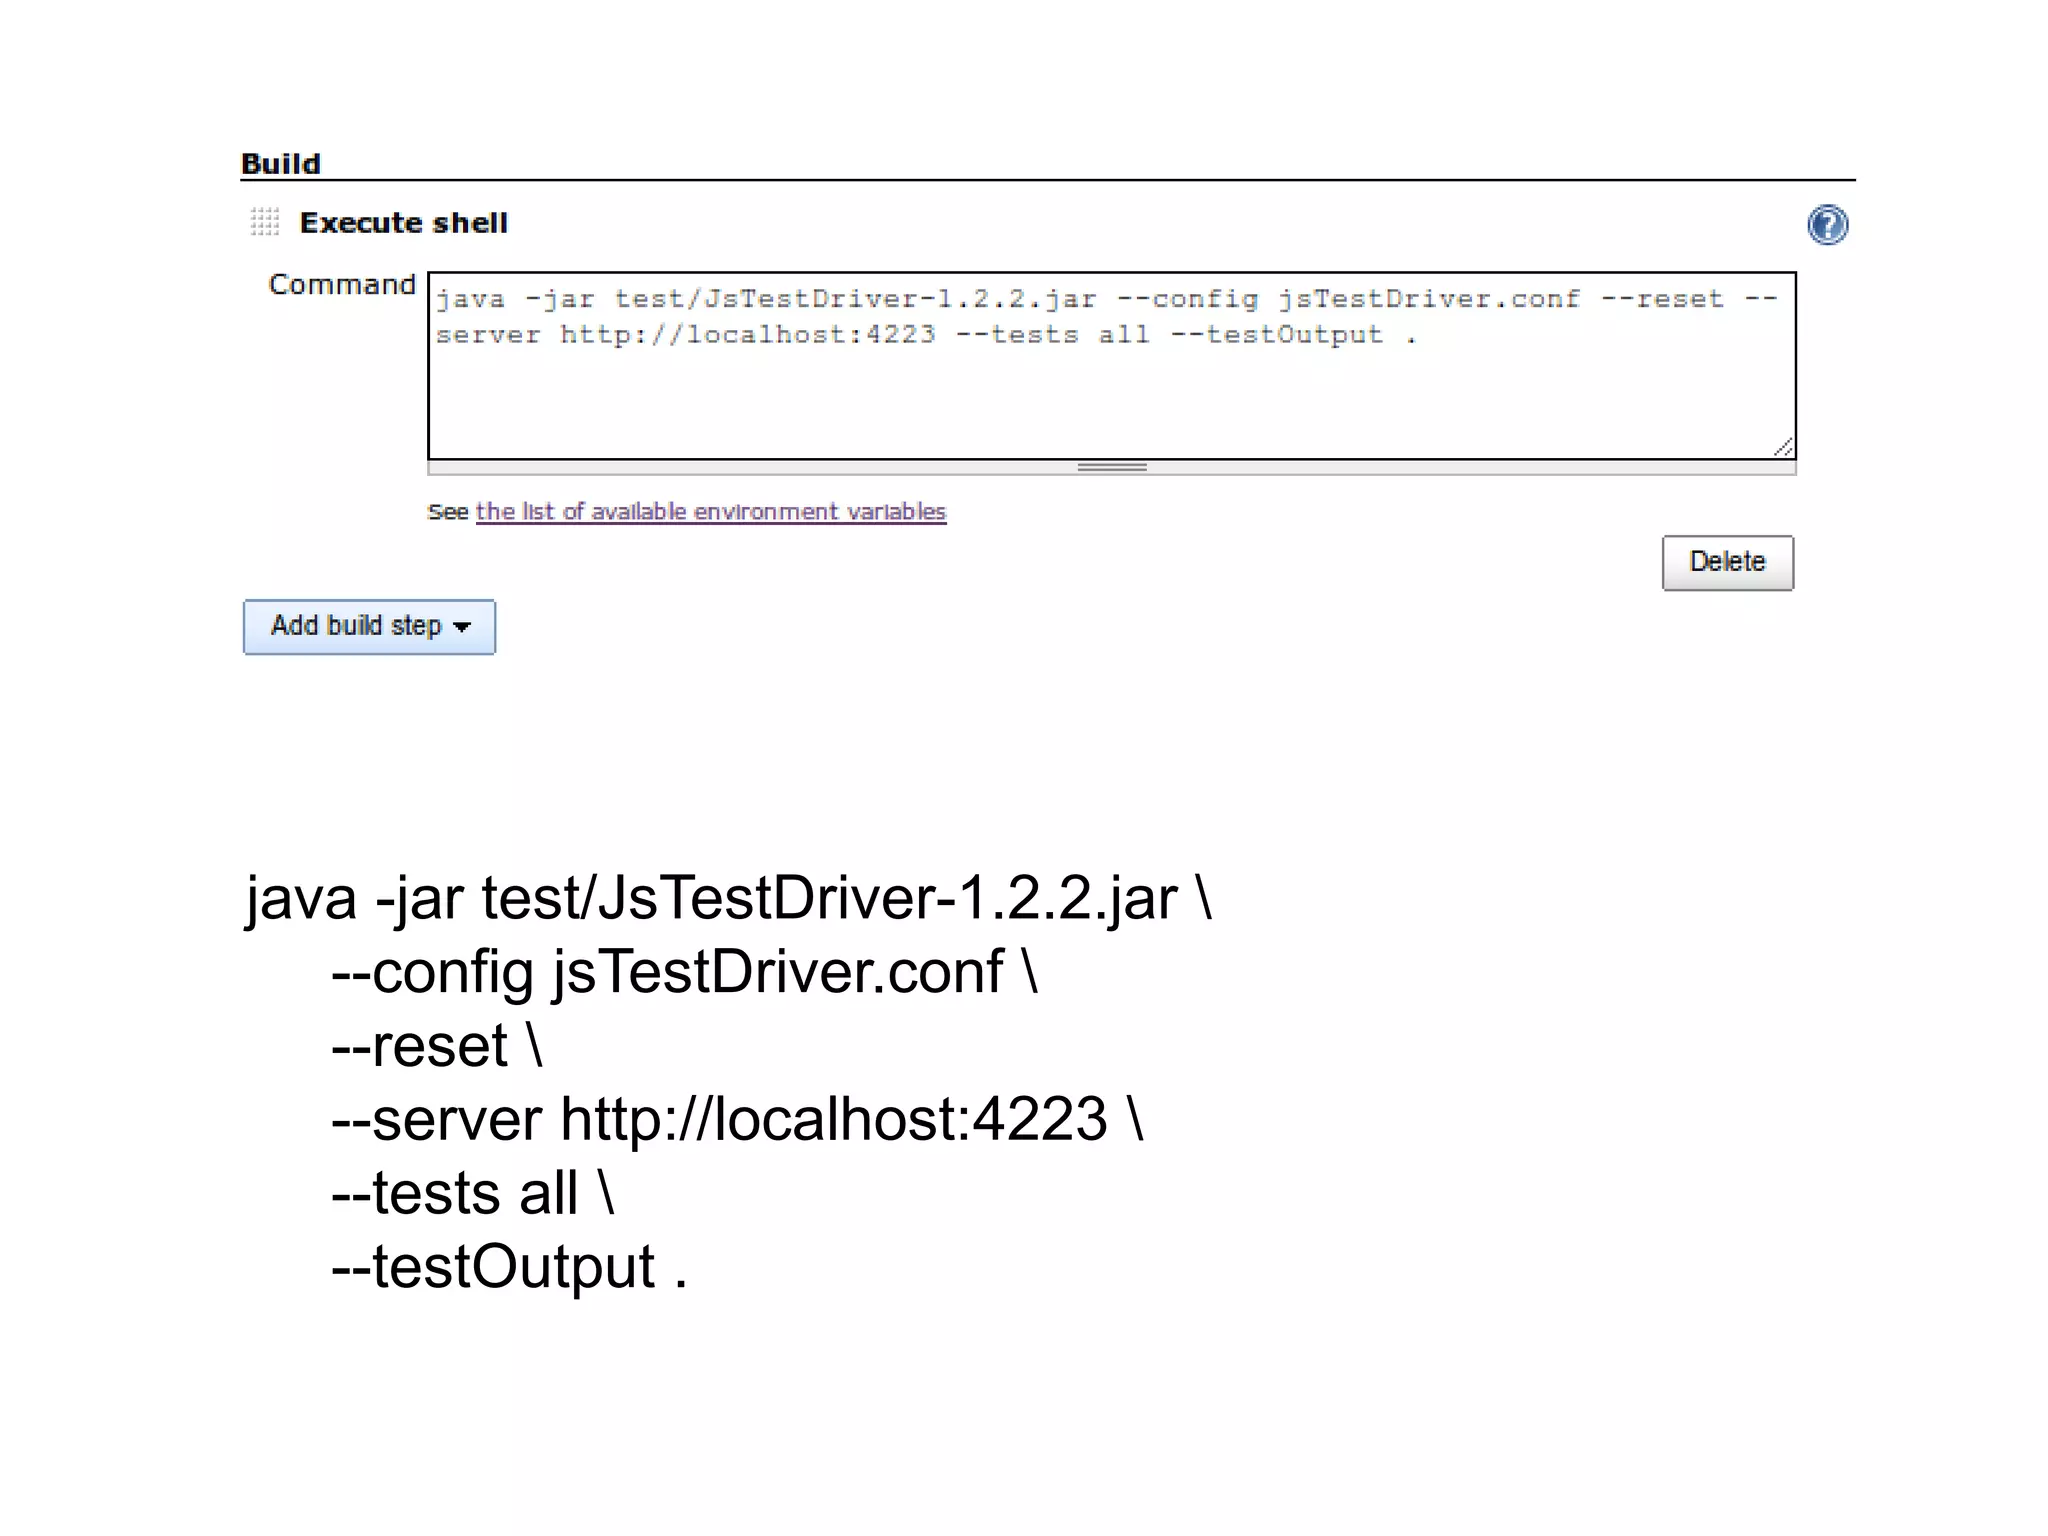
Task: Click the '--tests all' slide line
Action: point(472,1193)
